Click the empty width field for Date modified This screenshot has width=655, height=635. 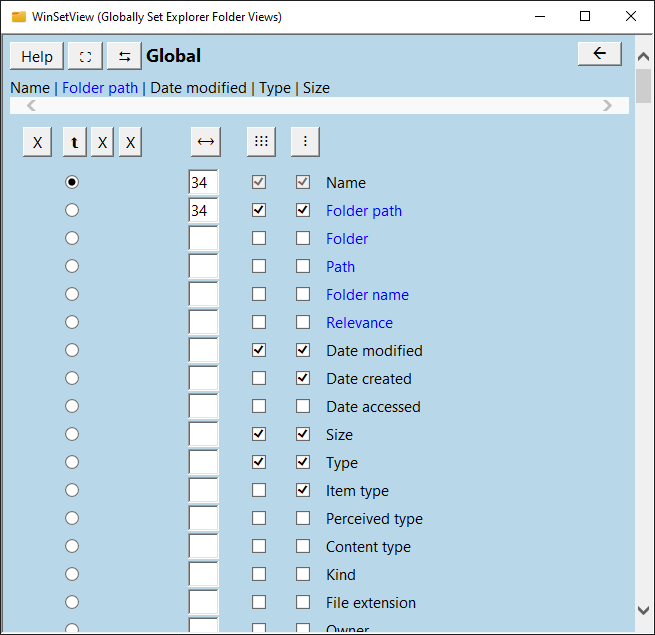tap(203, 350)
